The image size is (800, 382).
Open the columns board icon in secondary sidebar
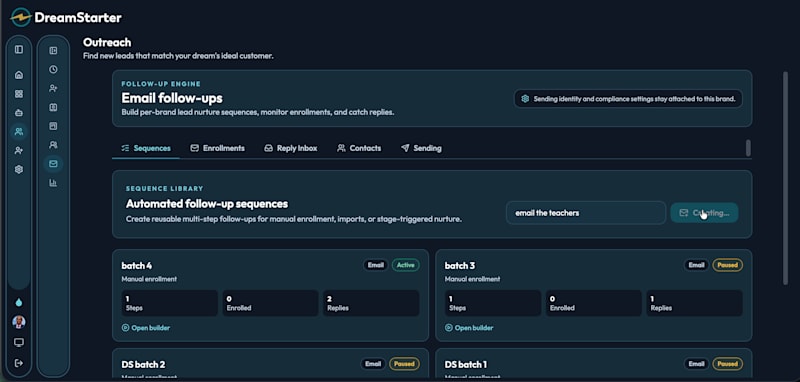(53, 107)
